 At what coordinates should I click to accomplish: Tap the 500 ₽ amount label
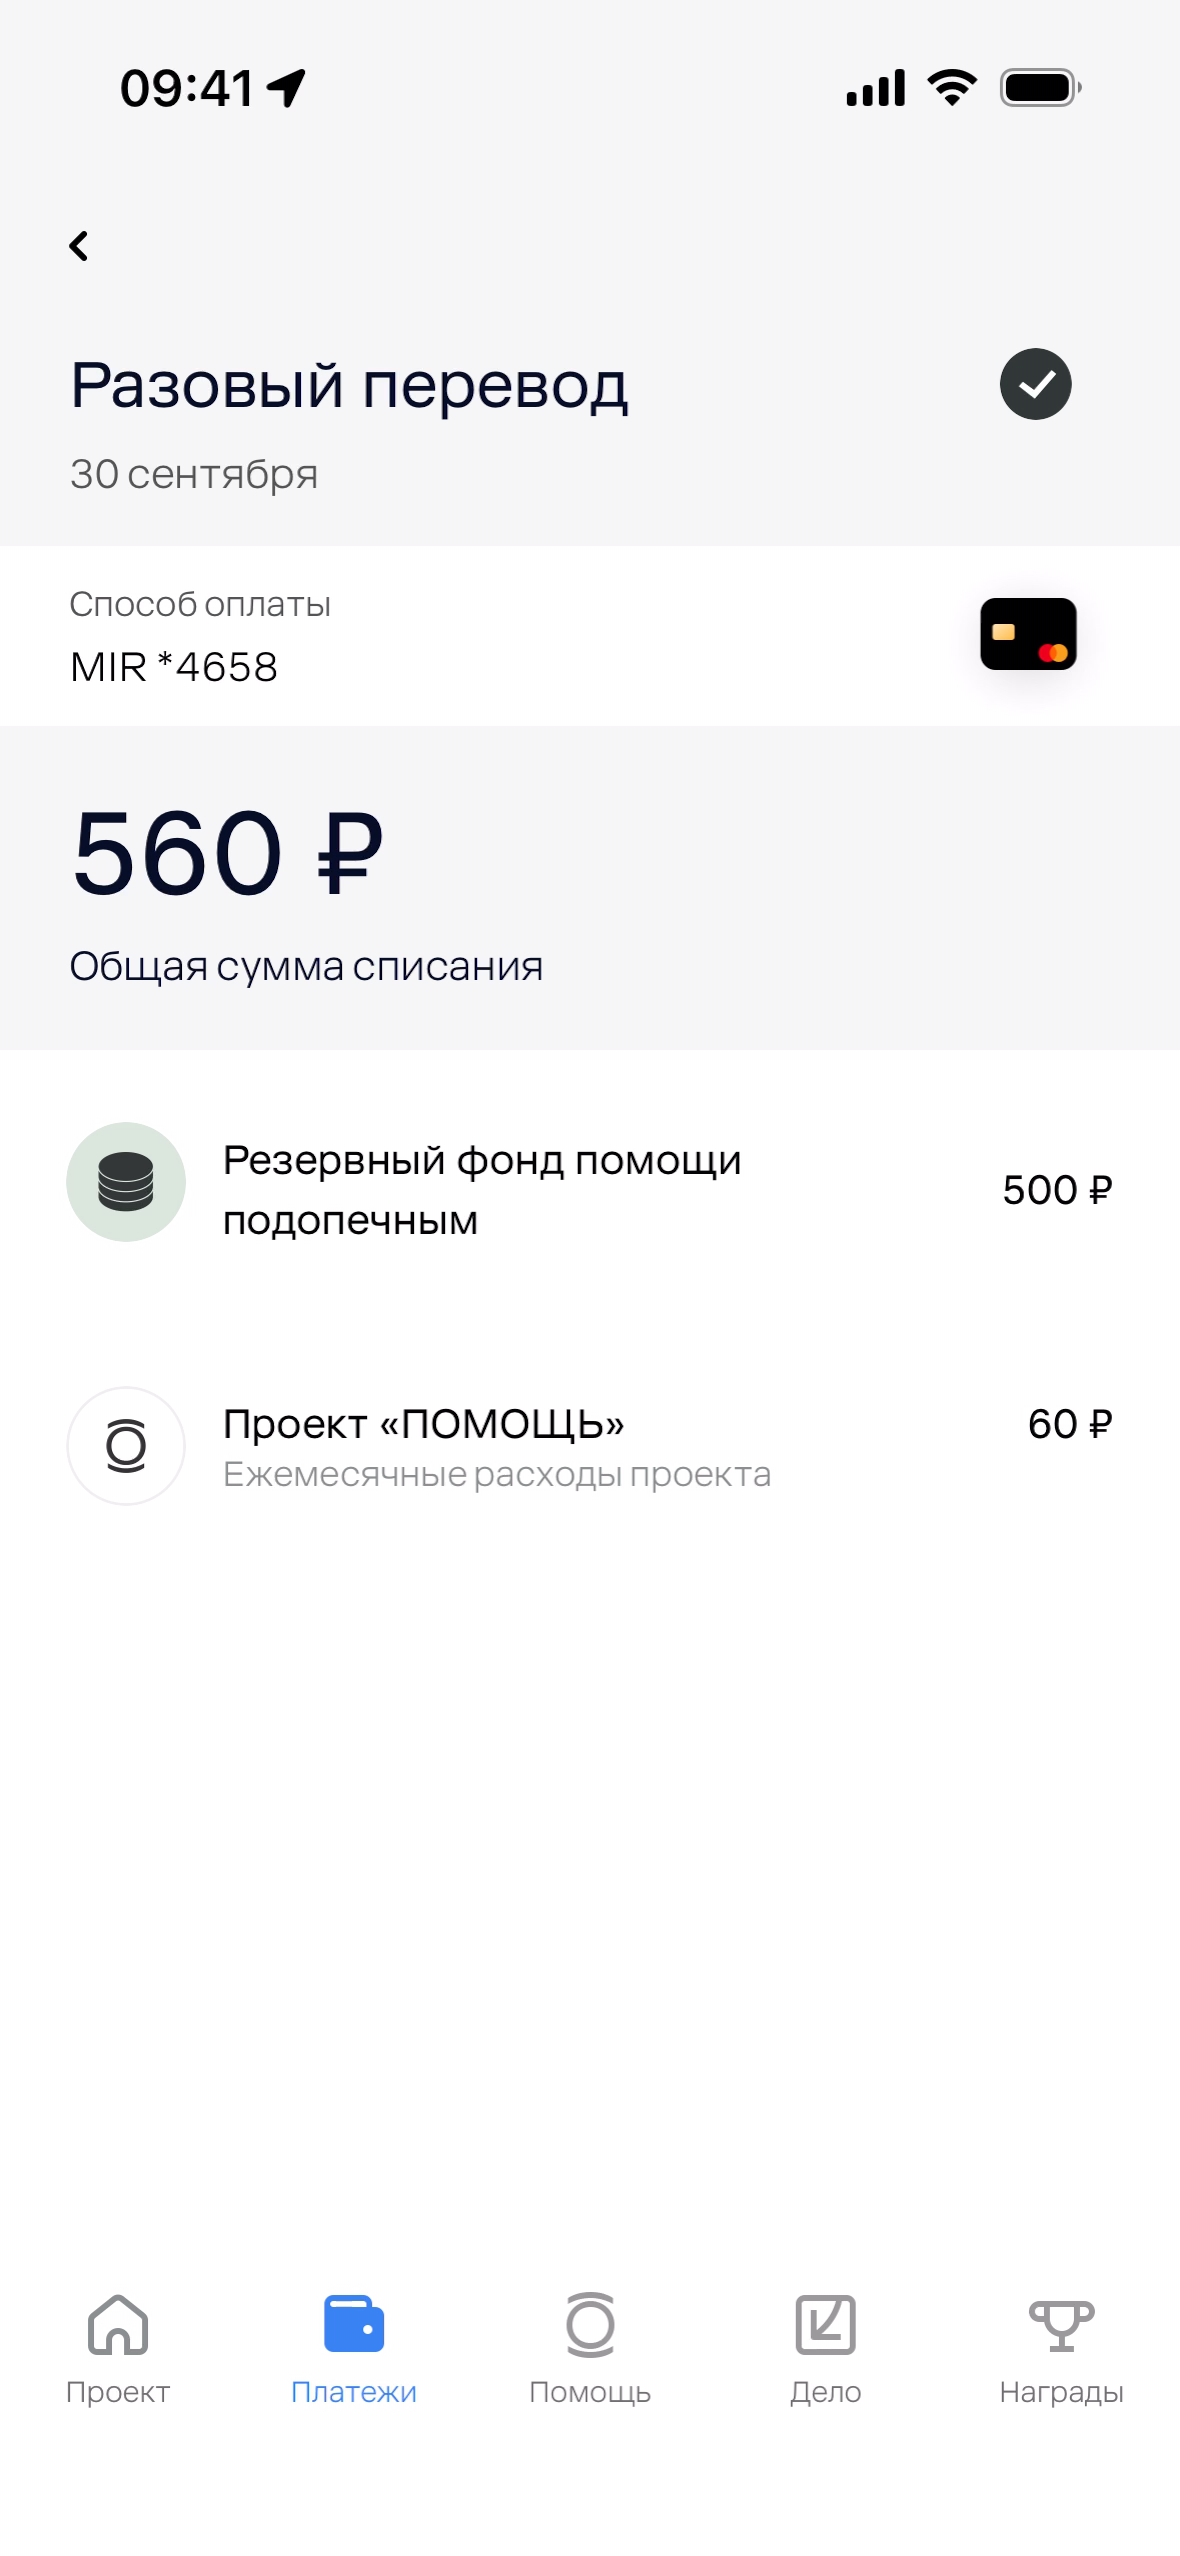coord(1057,1190)
